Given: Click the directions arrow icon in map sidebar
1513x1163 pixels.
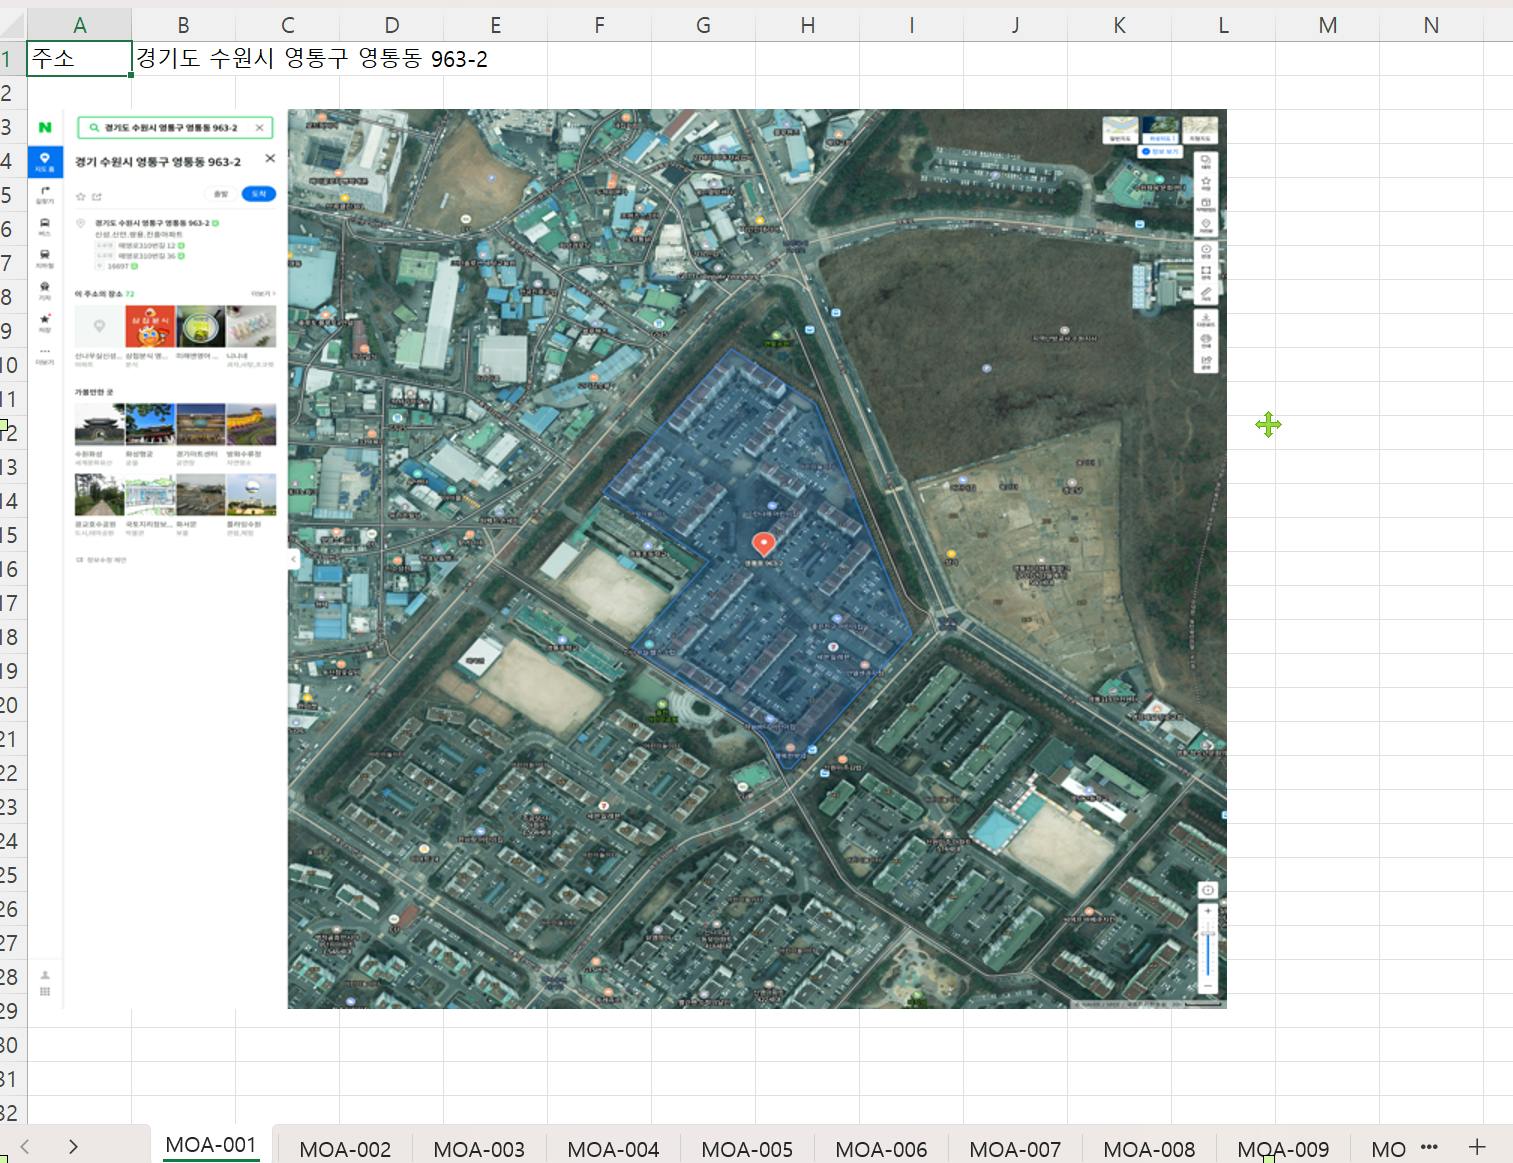Looking at the screenshot, I should [x=45, y=191].
